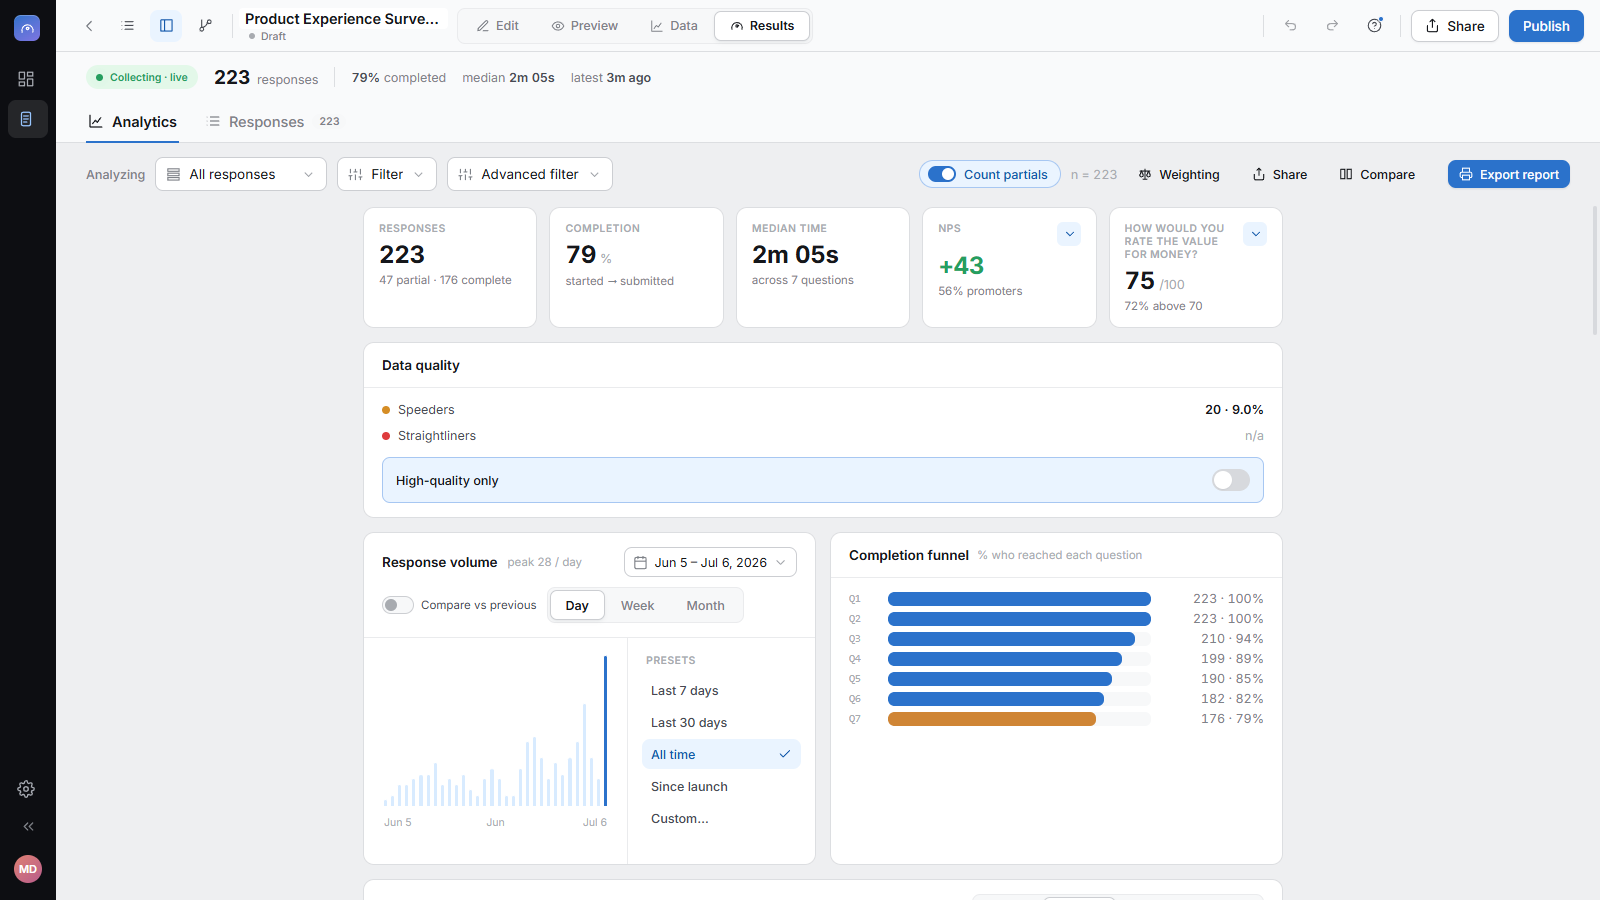Viewport: 1600px width, 900px height.
Task: Click the Q1 funnel bar
Action: pyautogui.click(x=1019, y=599)
